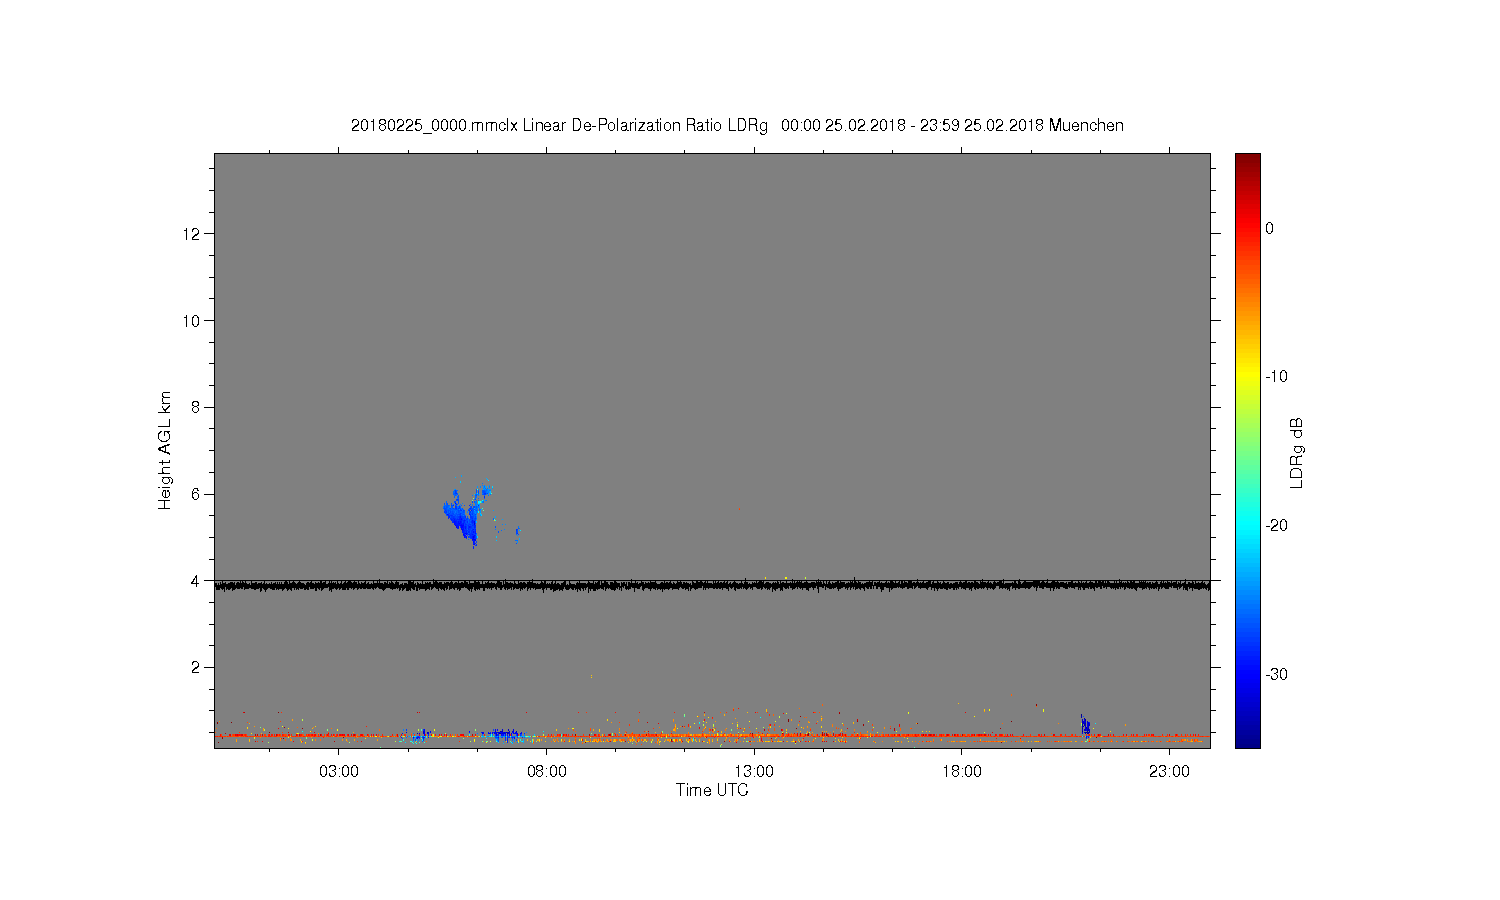The image size is (1500, 900).
Task: Click the colorbar value 0
Action: click(1270, 229)
